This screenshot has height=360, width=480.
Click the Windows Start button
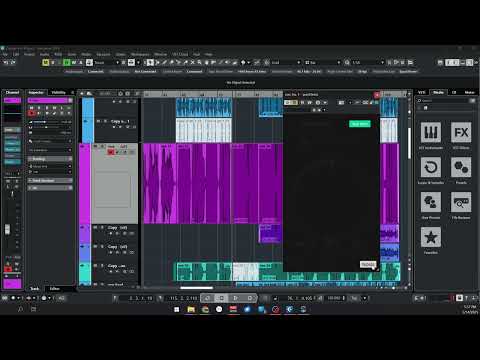(x=177, y=309)
